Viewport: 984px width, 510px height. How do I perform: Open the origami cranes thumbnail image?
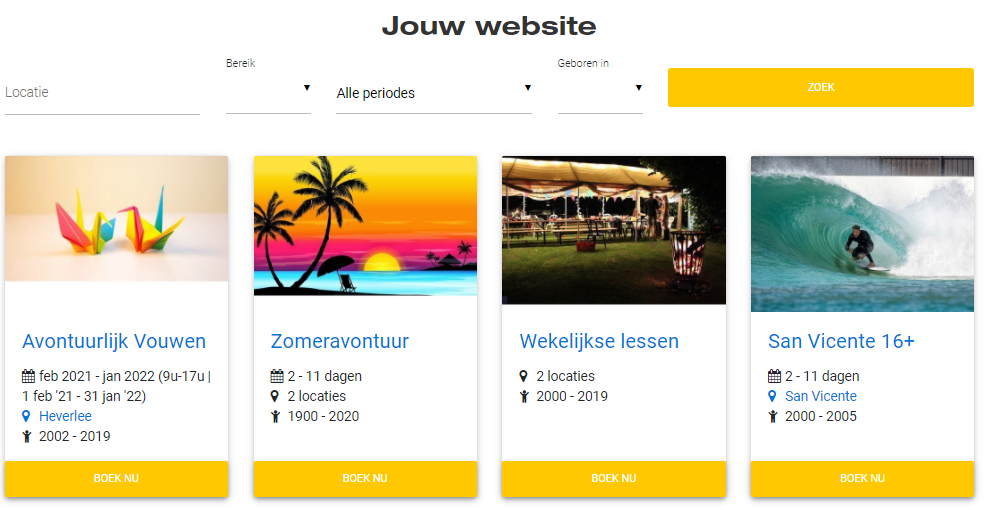117,219
